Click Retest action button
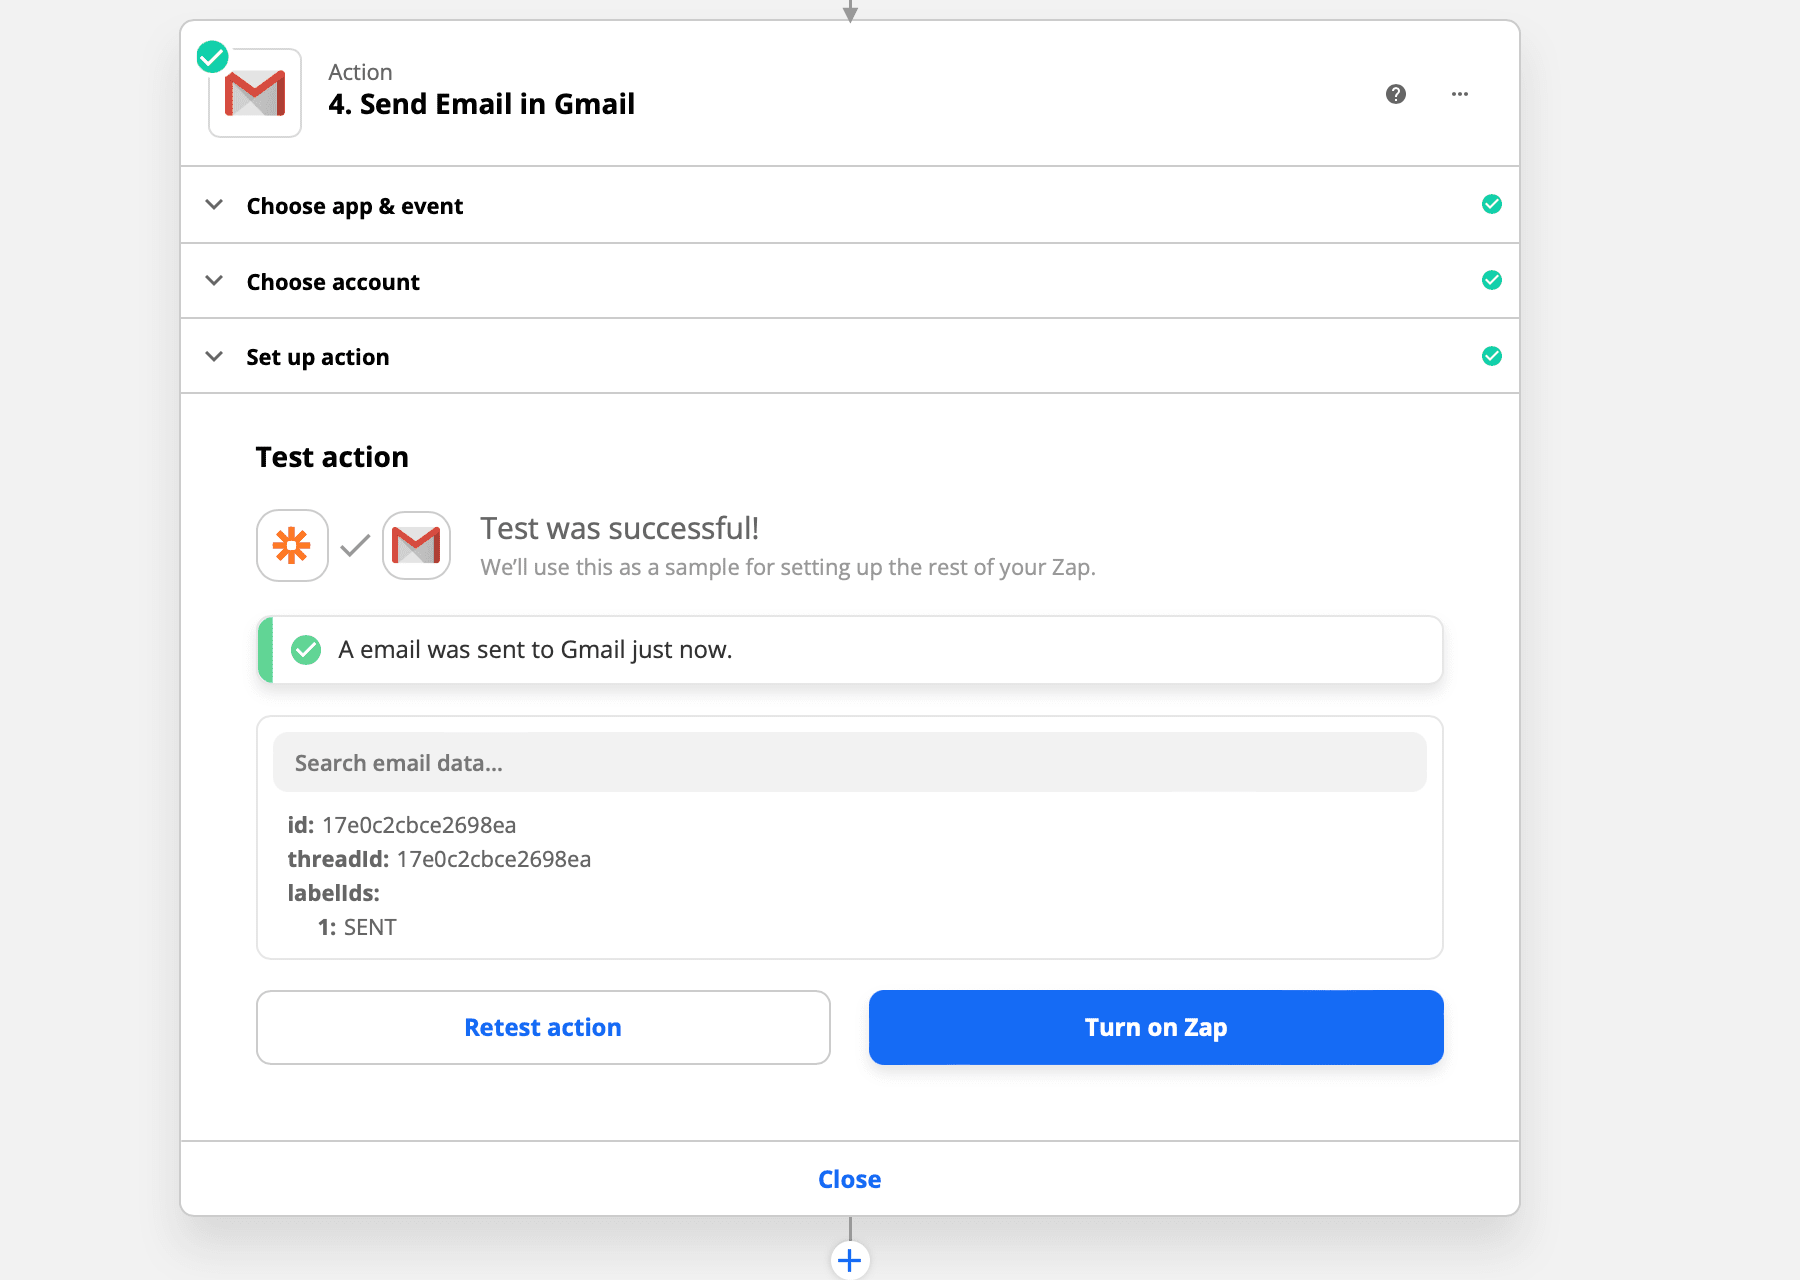Viewport: 1800px width, 1280px height. 543,1027
